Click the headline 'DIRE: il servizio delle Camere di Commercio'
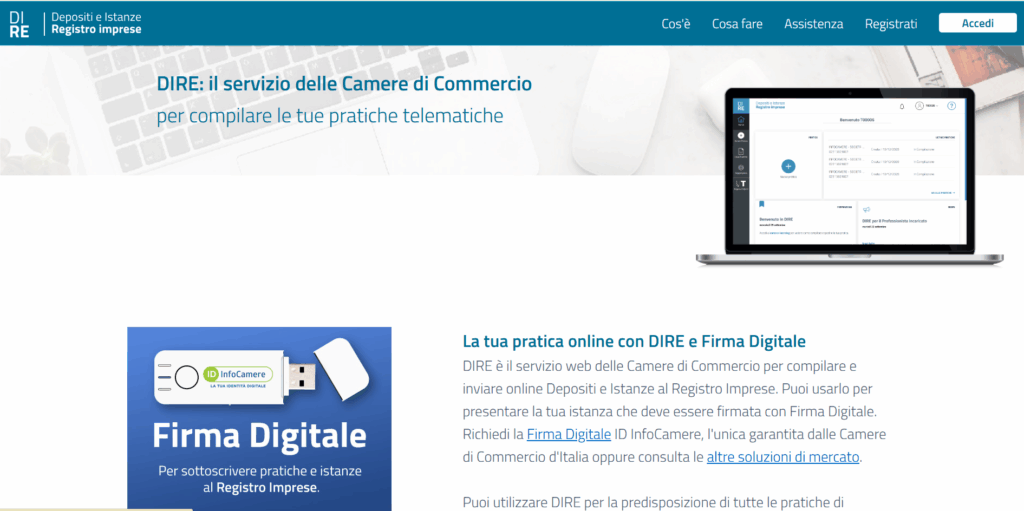Screen dimensions: 1024x511 pos(344,84)
